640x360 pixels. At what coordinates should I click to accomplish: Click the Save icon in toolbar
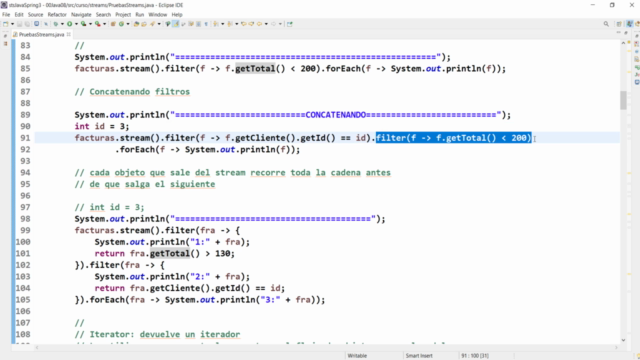click(x=19, y=24)
